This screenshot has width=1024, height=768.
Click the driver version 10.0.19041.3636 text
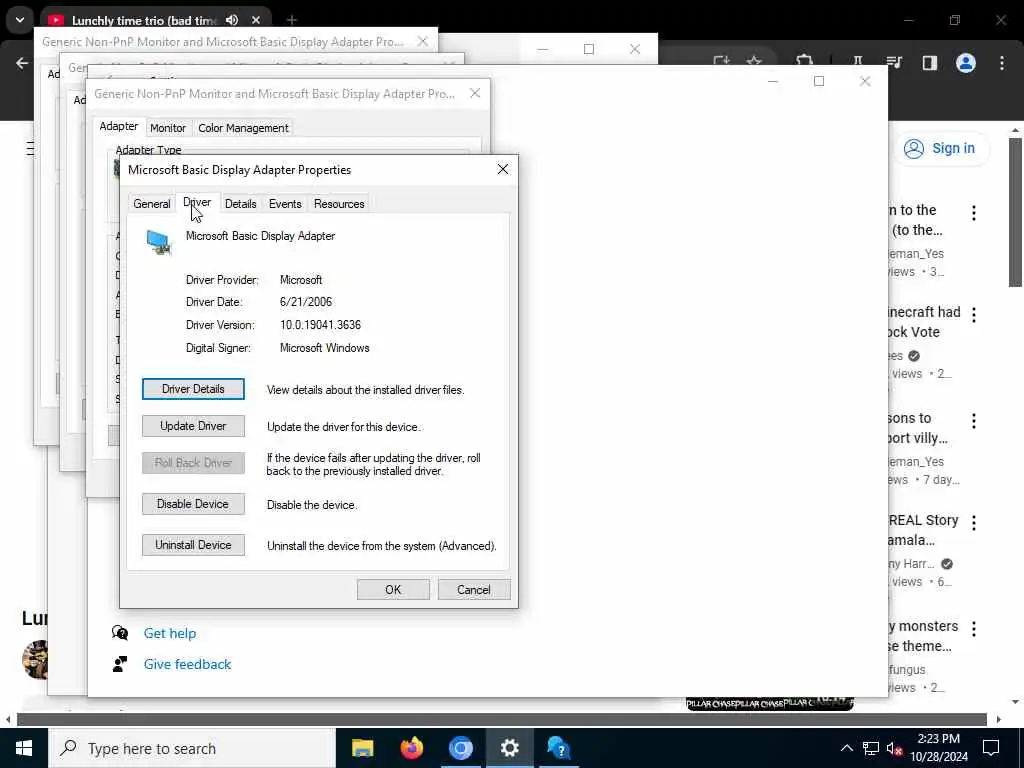320,325
